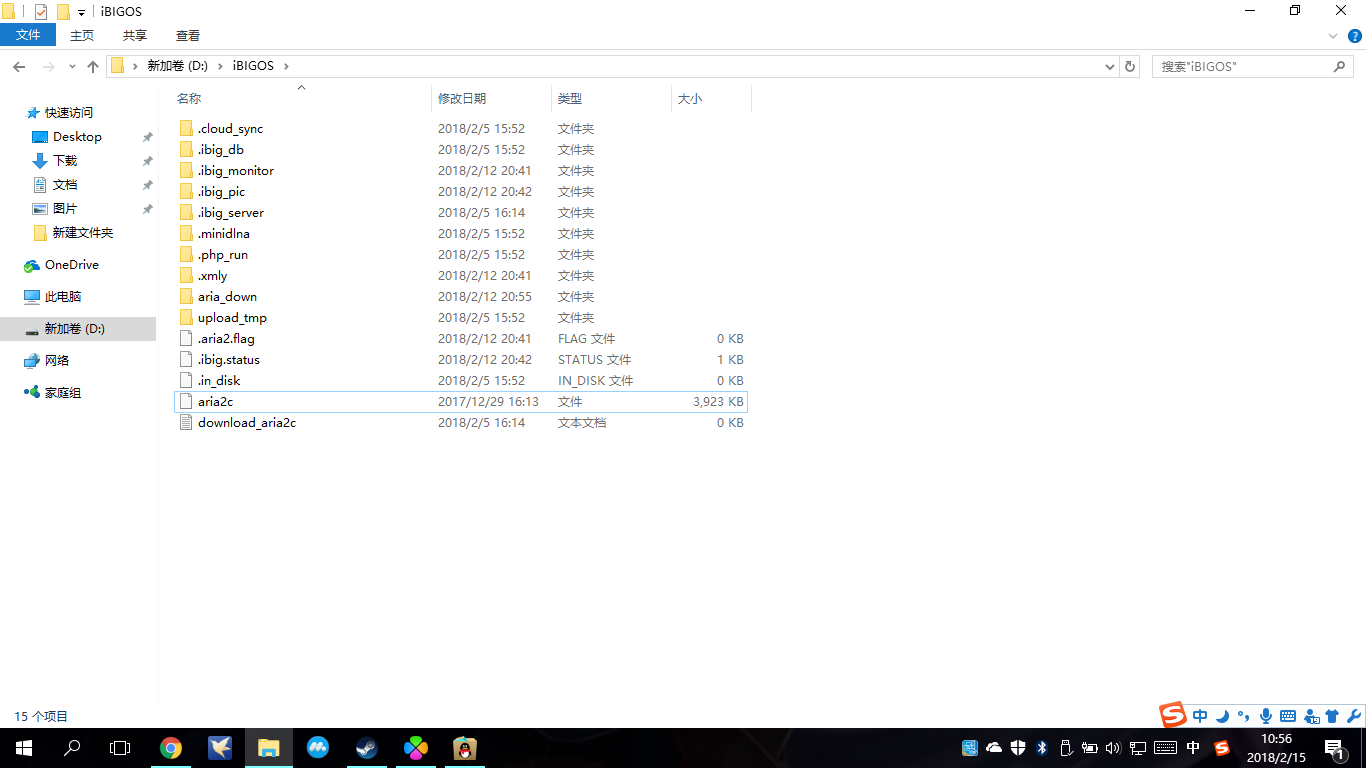
Task: Expand the address bar history dropdown
Action: click(x=1110, y=67)
